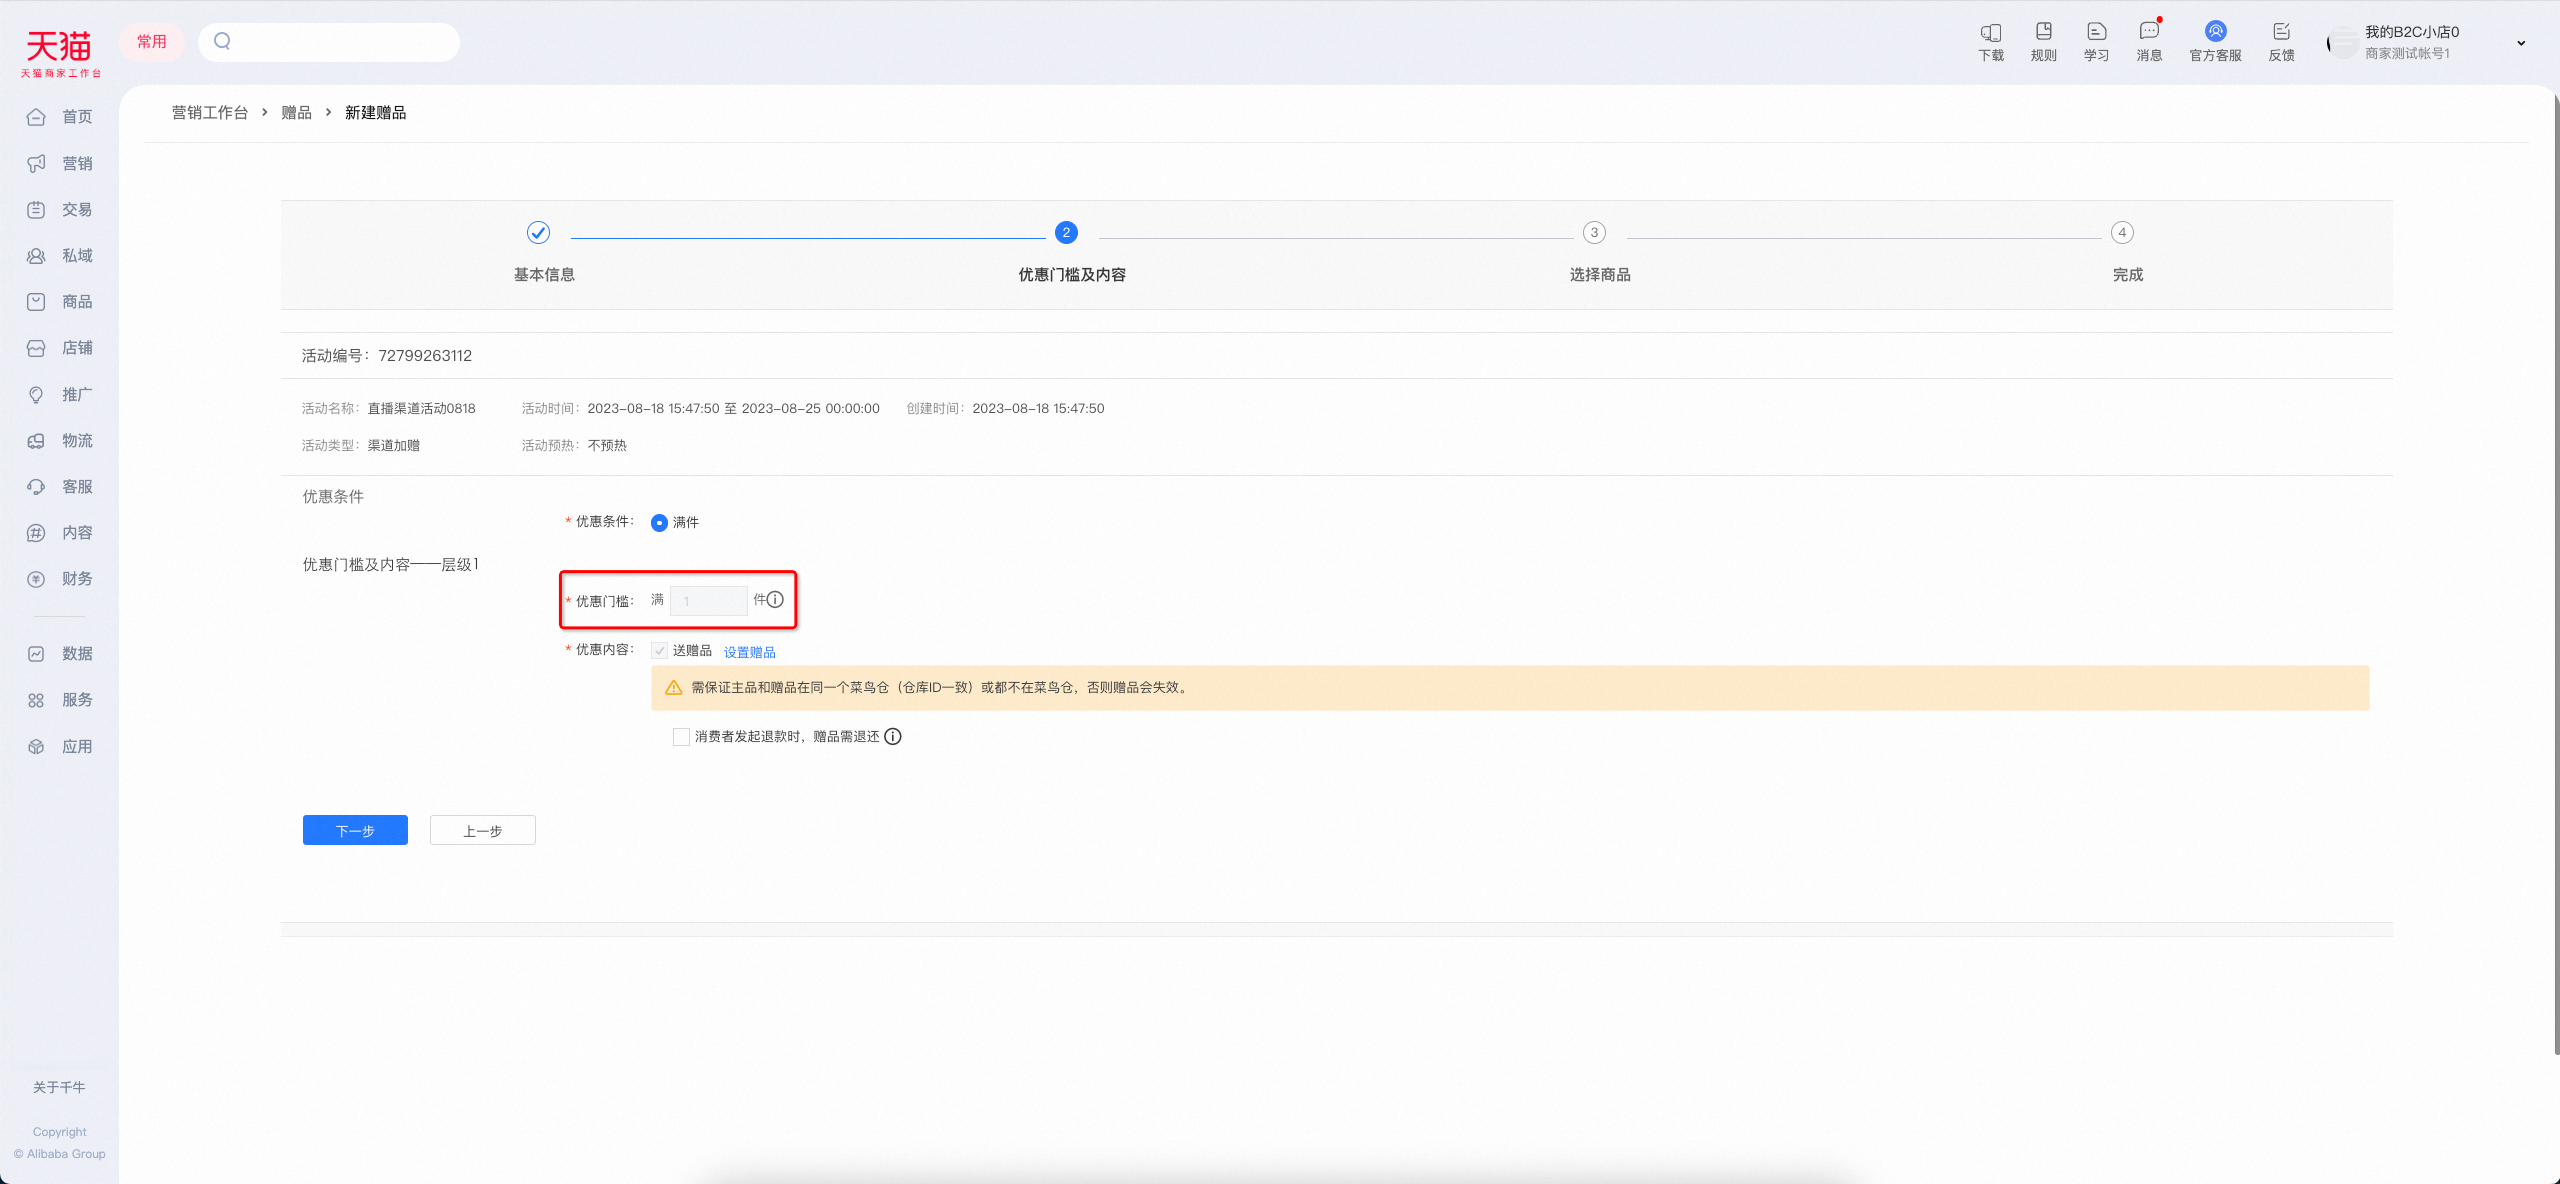
Task: Open the 规则 rules icon
Action: click(2044, 42)
